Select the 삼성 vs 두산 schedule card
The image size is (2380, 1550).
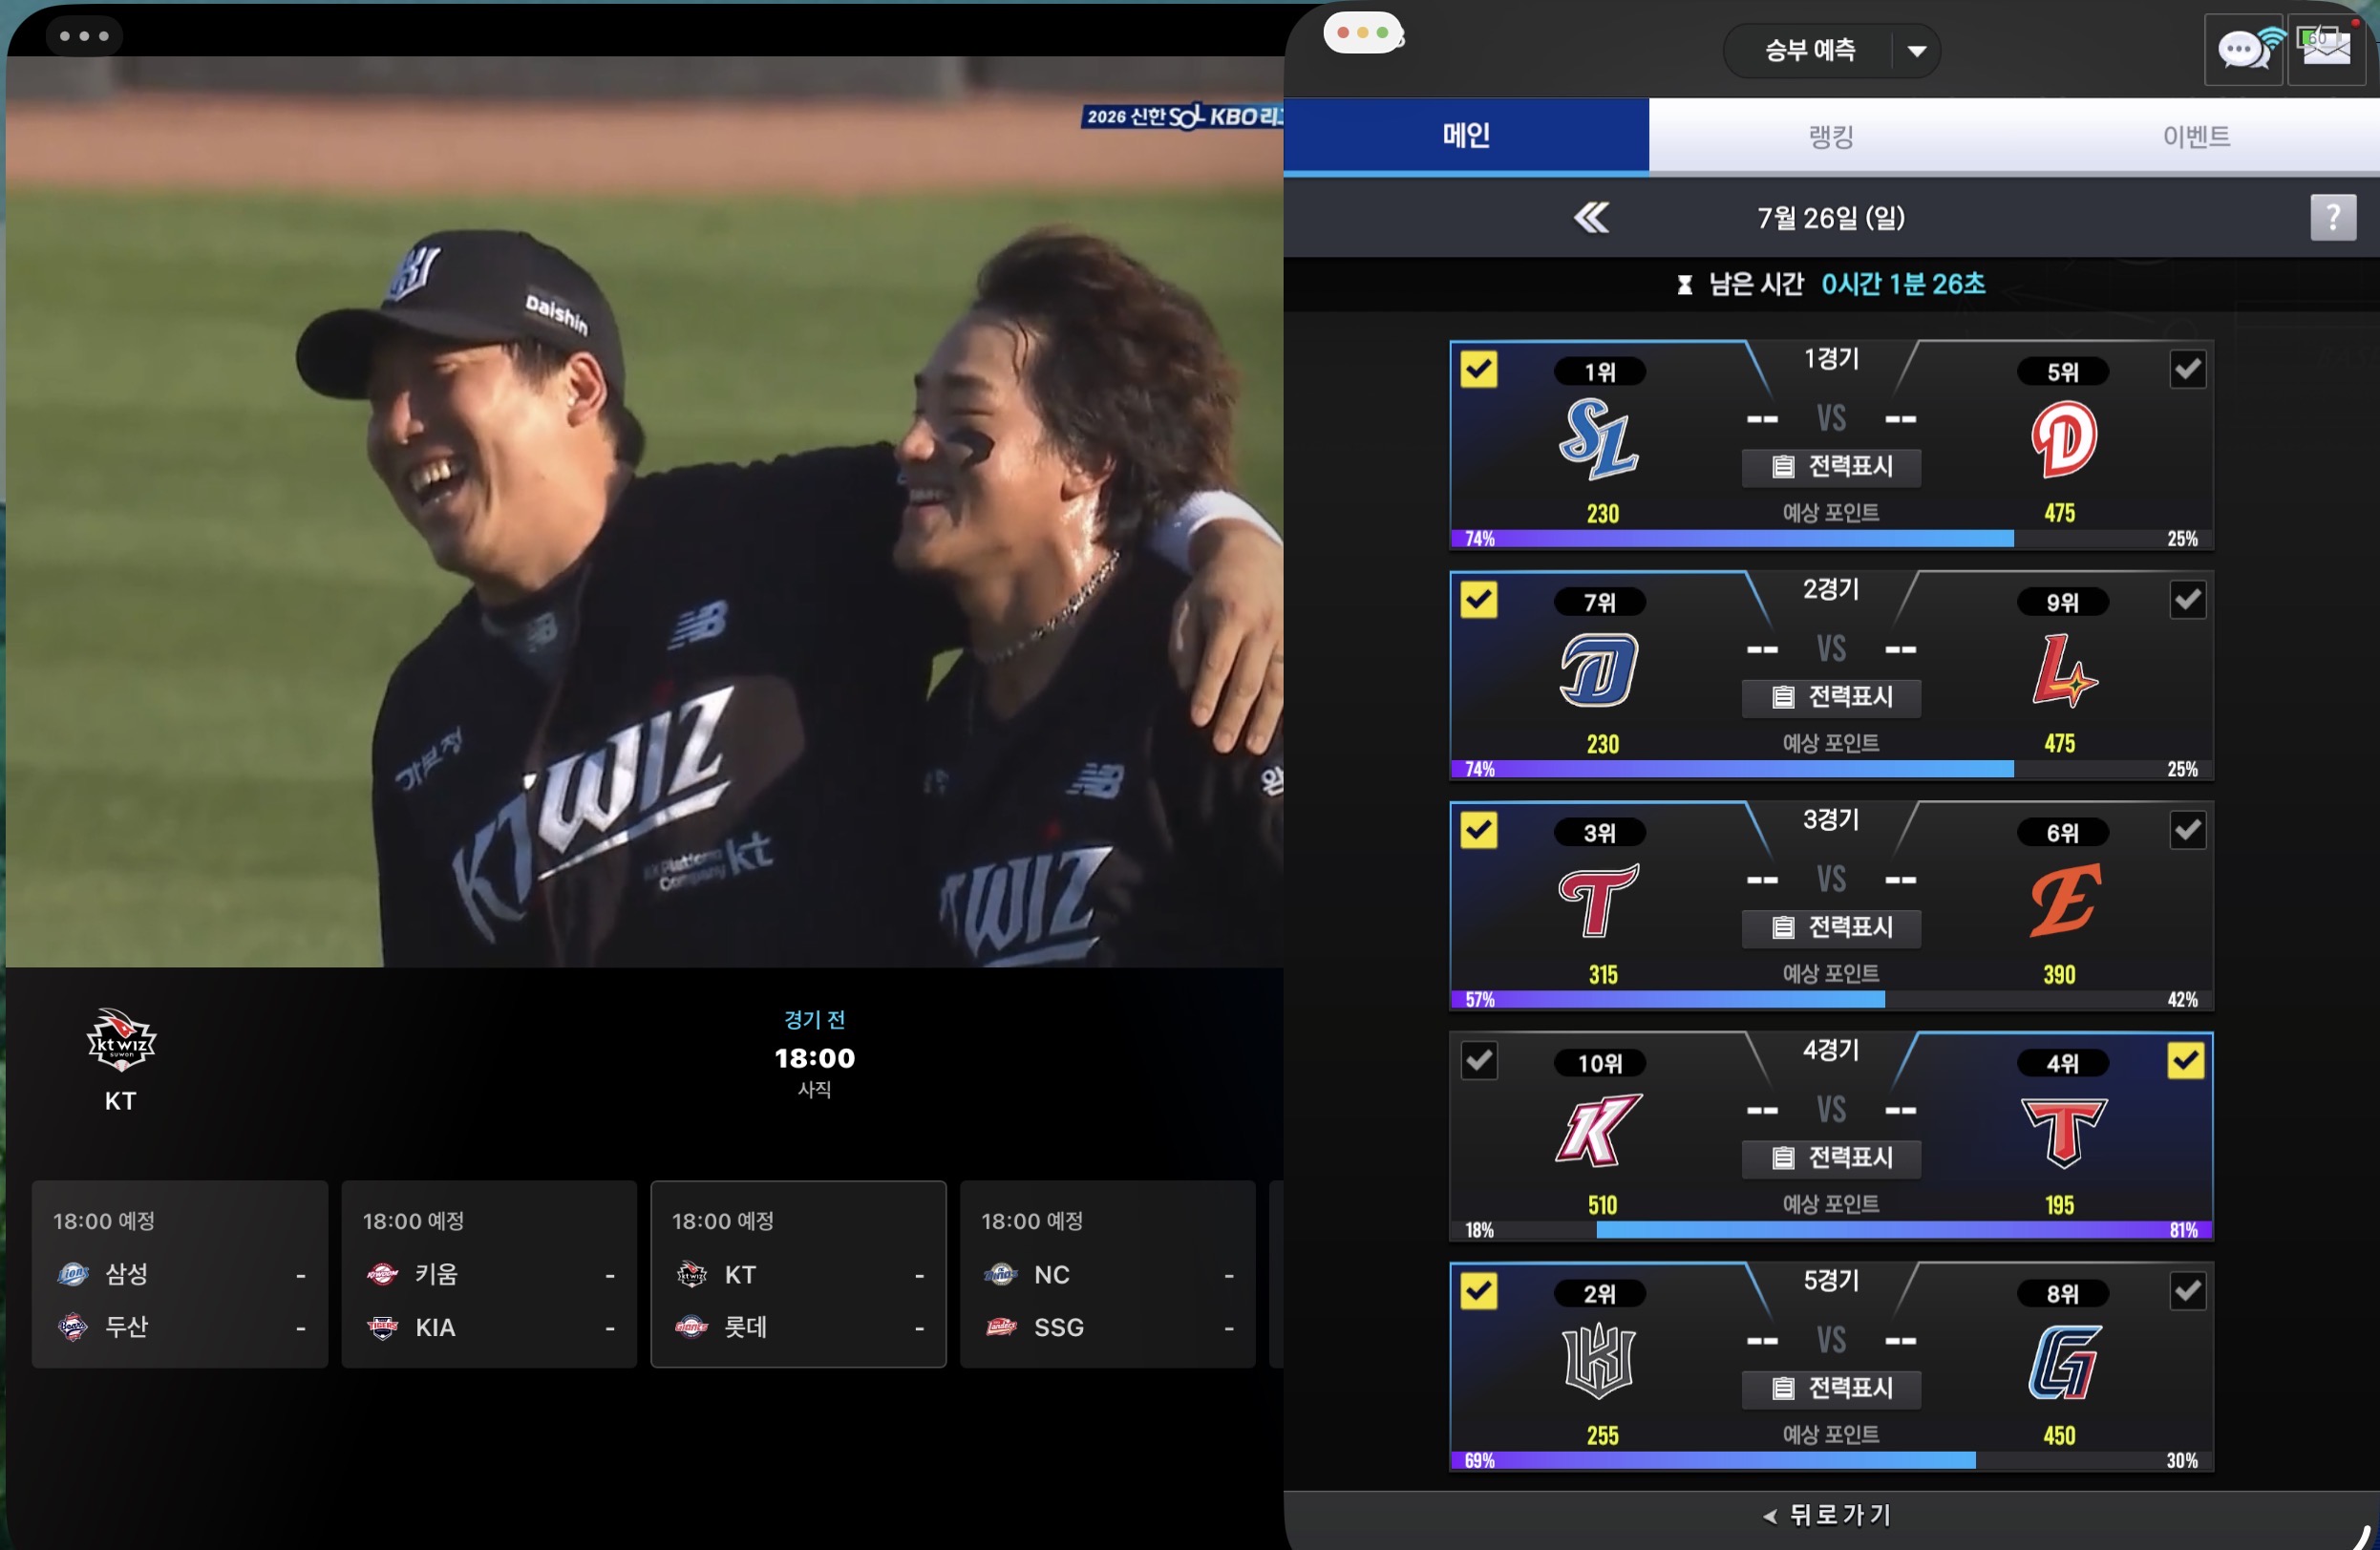[x=180, y=1274]
